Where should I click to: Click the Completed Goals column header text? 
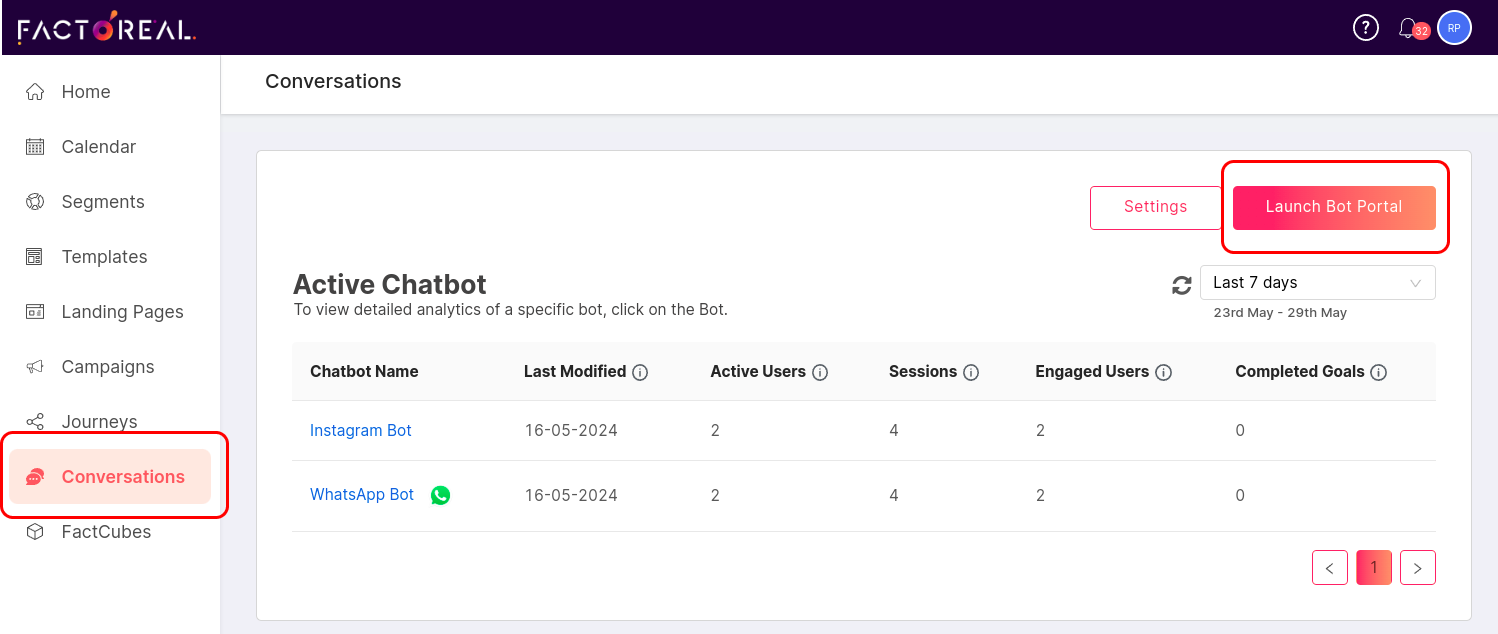point(1300,372)
